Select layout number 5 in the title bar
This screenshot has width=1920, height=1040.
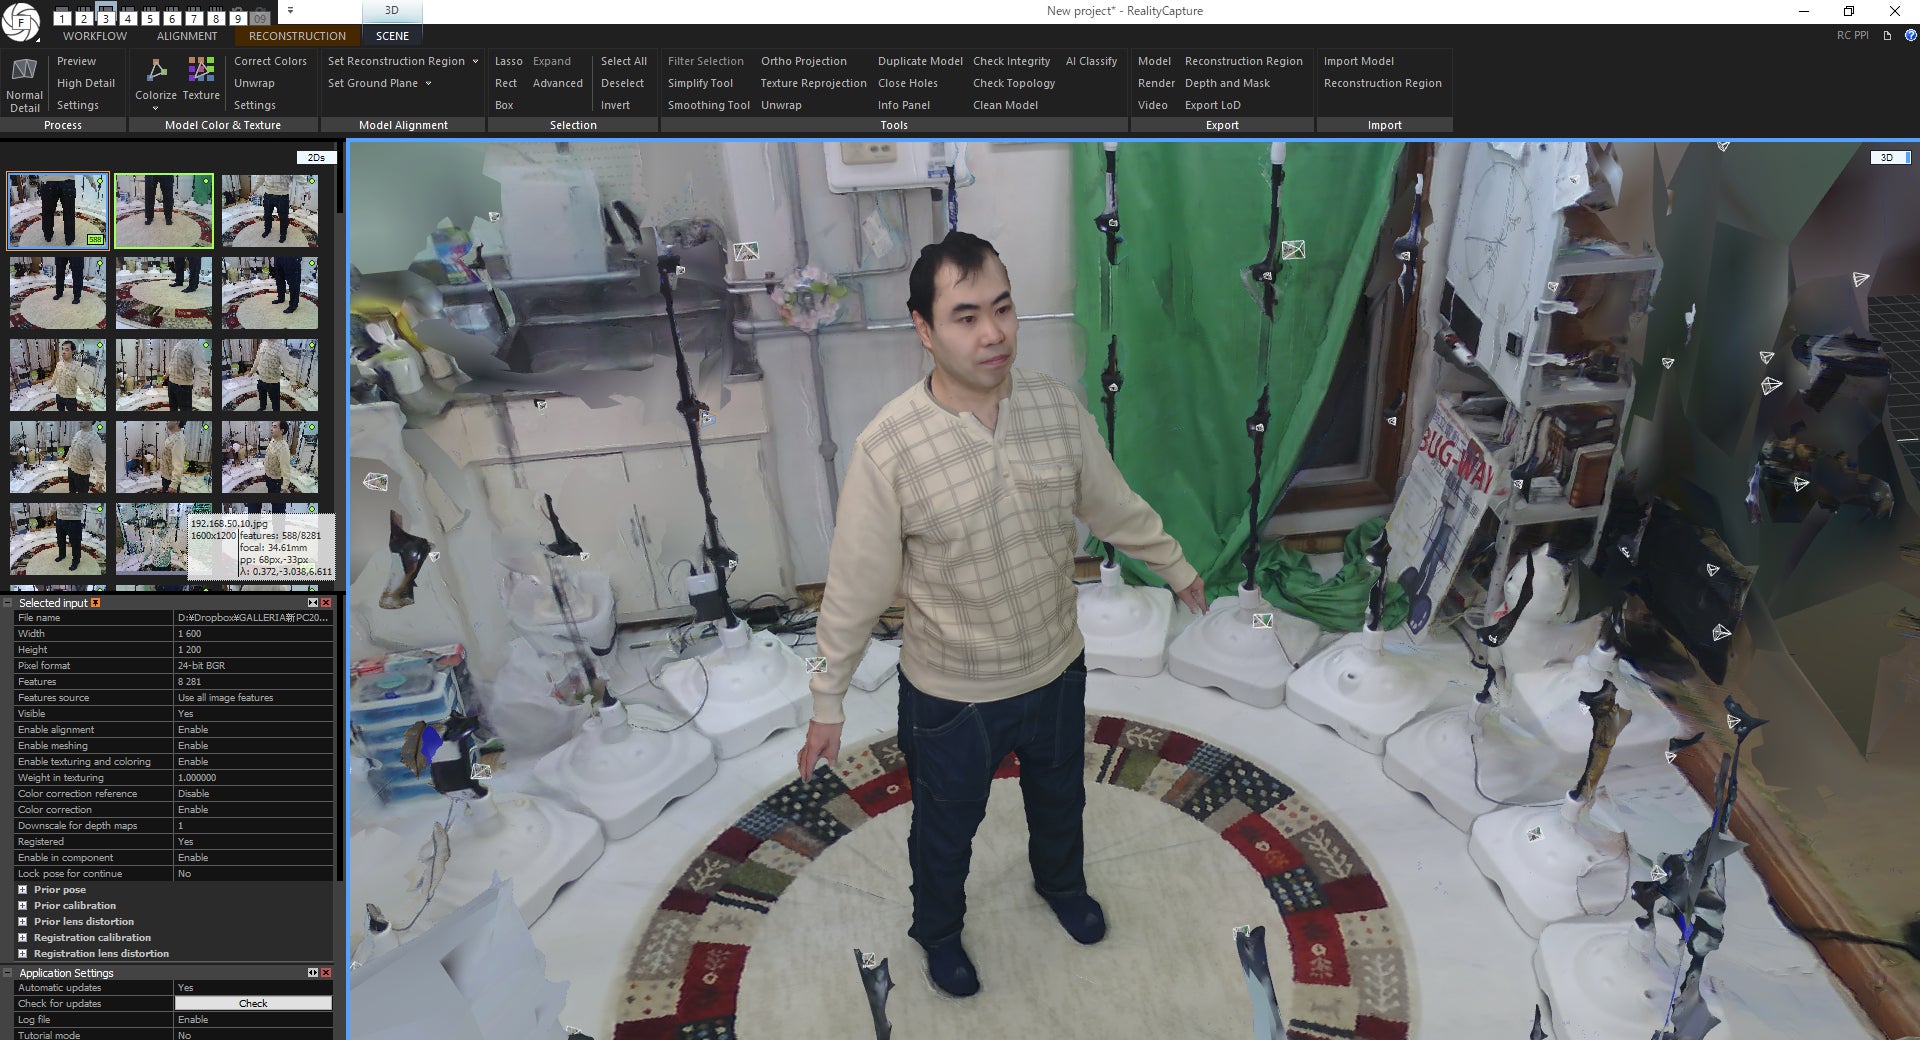point(150,19)
